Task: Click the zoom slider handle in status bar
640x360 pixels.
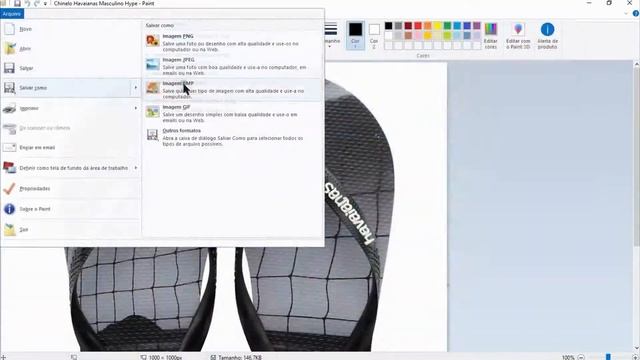Action: coord(608,357)
